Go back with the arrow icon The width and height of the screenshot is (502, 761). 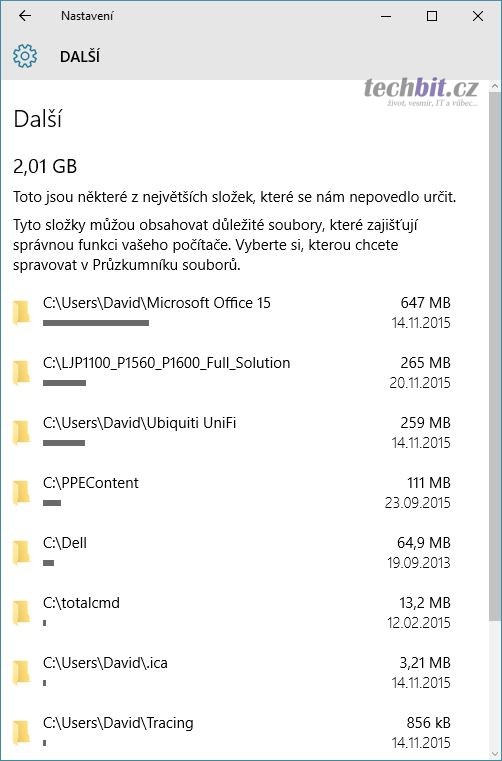coord(25,16)
